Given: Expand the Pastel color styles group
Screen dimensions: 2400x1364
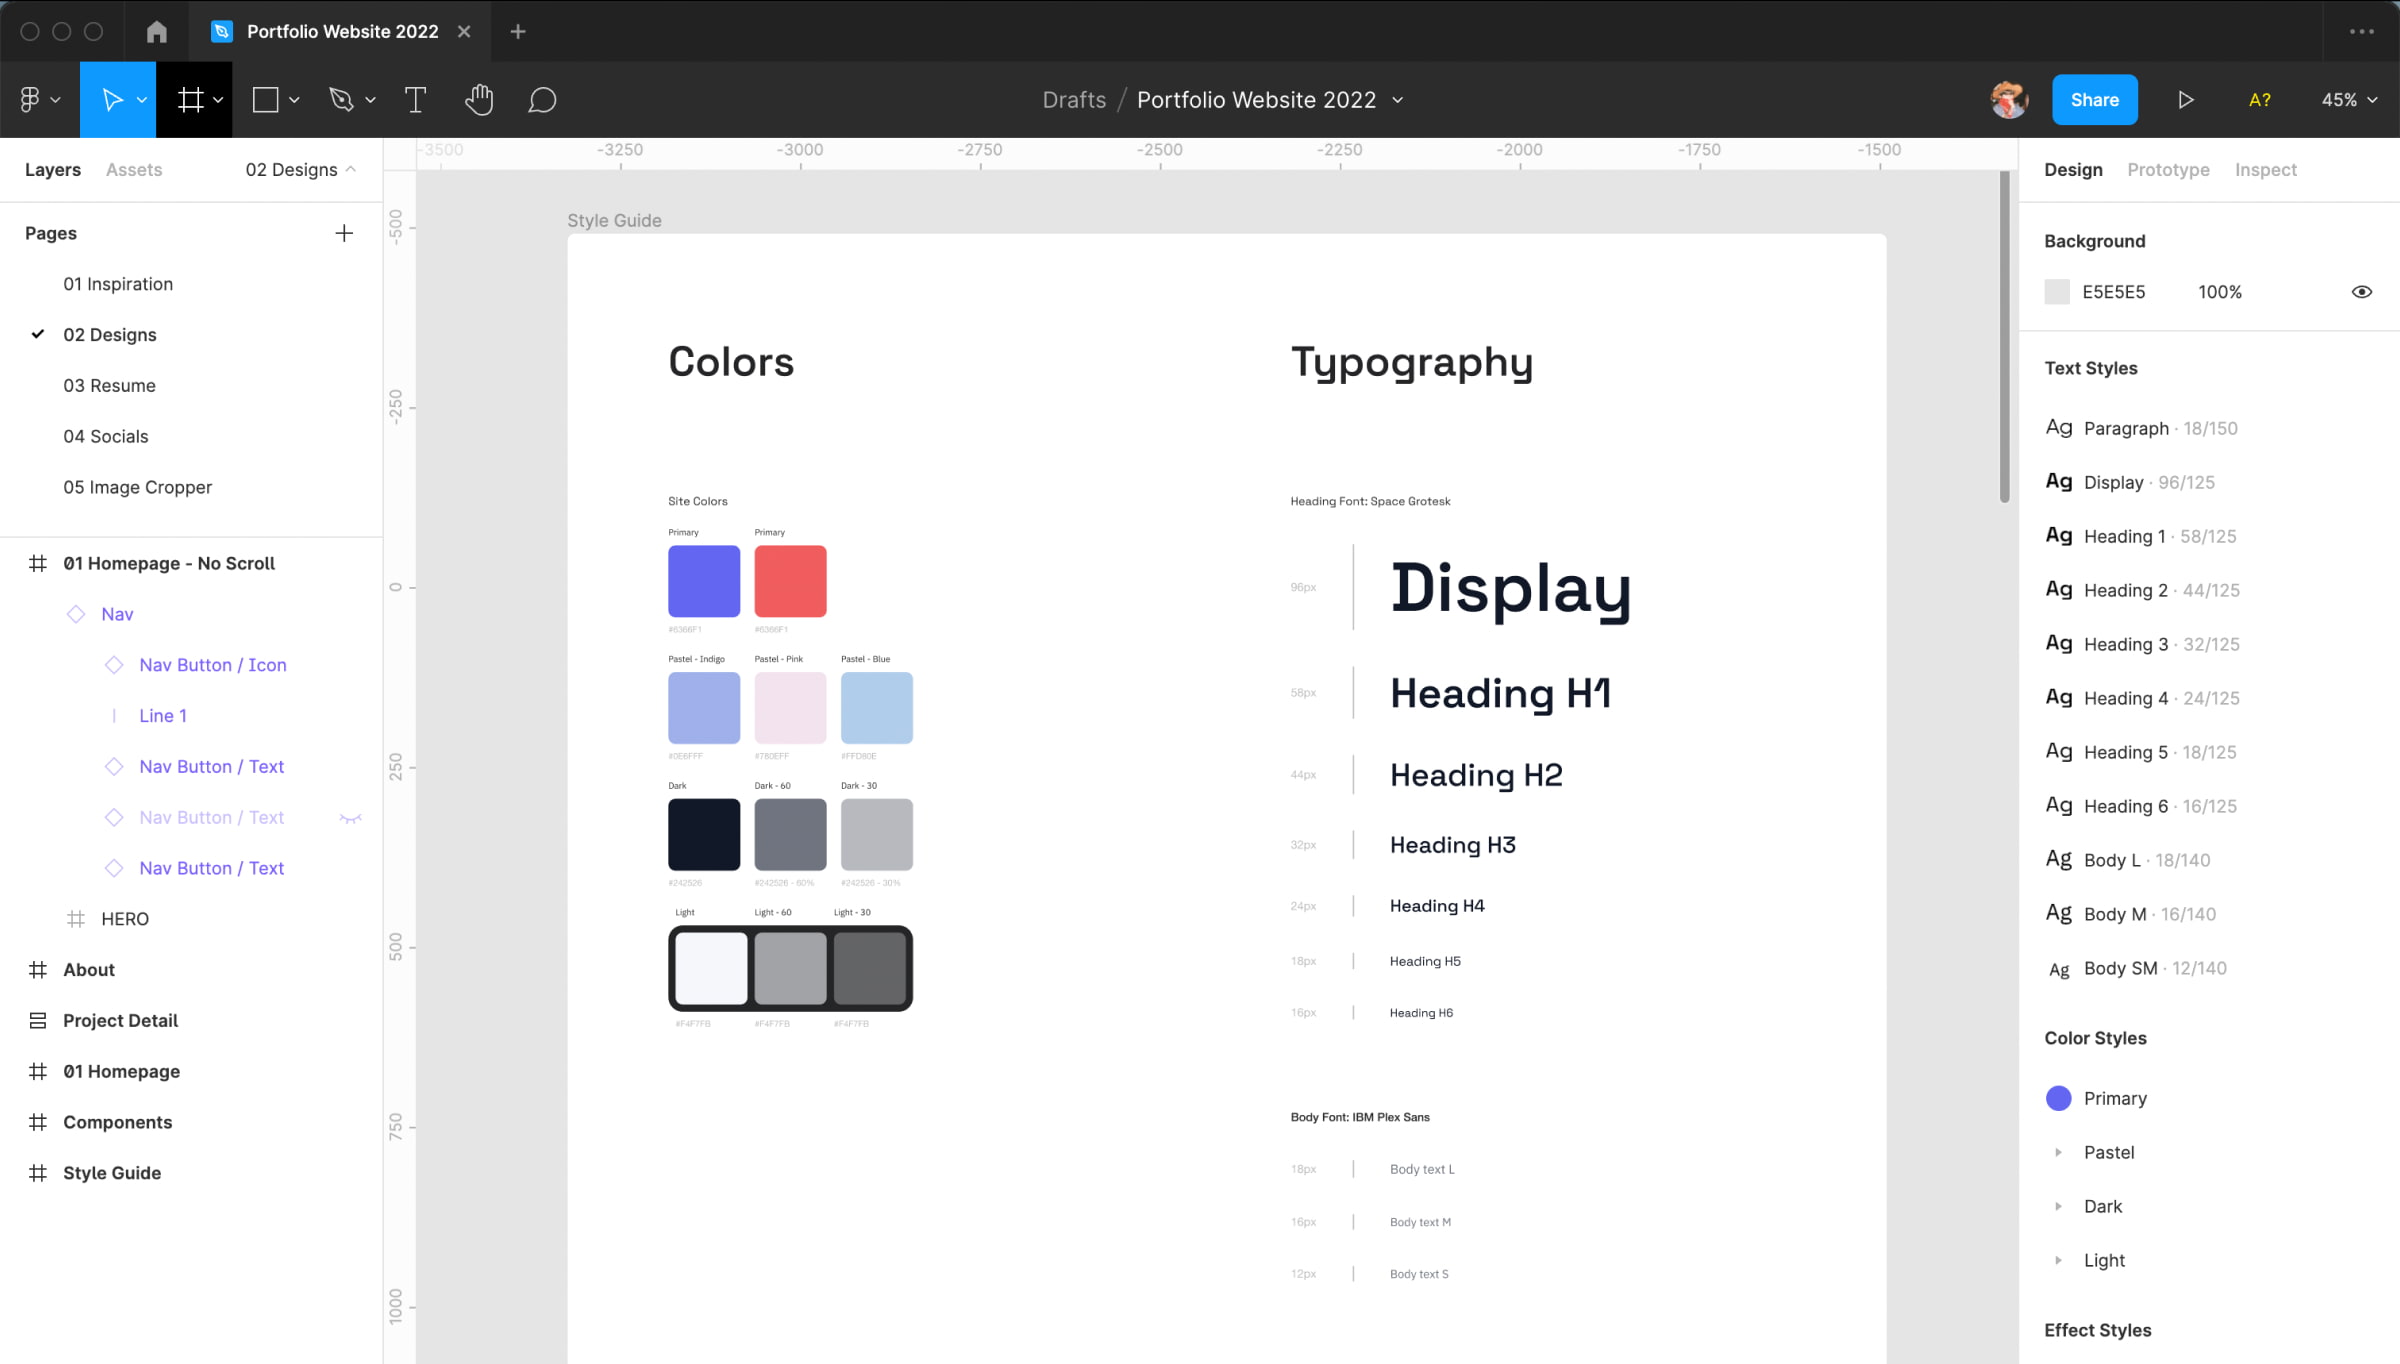Looking at the screenshot, I should click(x=2058, y=1152).
